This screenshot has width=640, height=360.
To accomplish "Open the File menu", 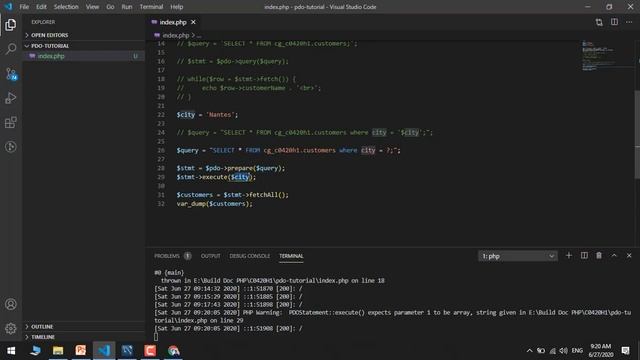I will [24, 7].
